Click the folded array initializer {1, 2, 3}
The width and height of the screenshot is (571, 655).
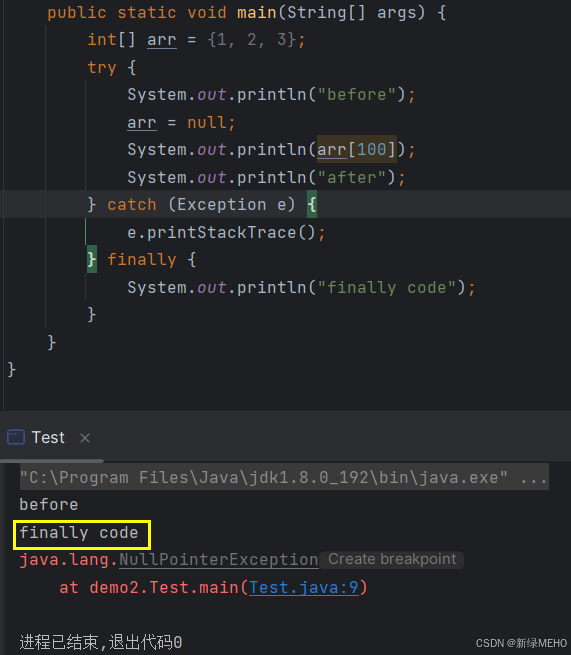(x=252, y=40)
